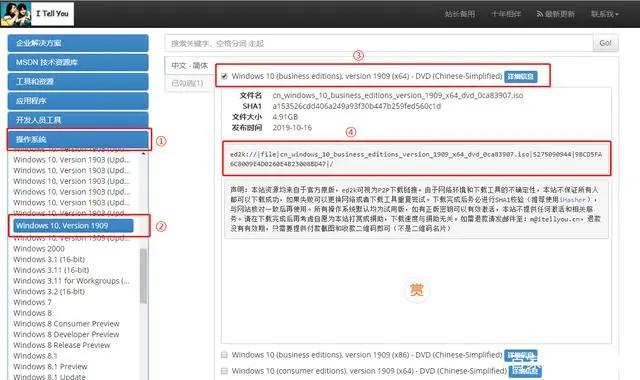640x380 pixels.
Task: Select Windows 8 Consumer Preview list item
Action: (67, 324)
